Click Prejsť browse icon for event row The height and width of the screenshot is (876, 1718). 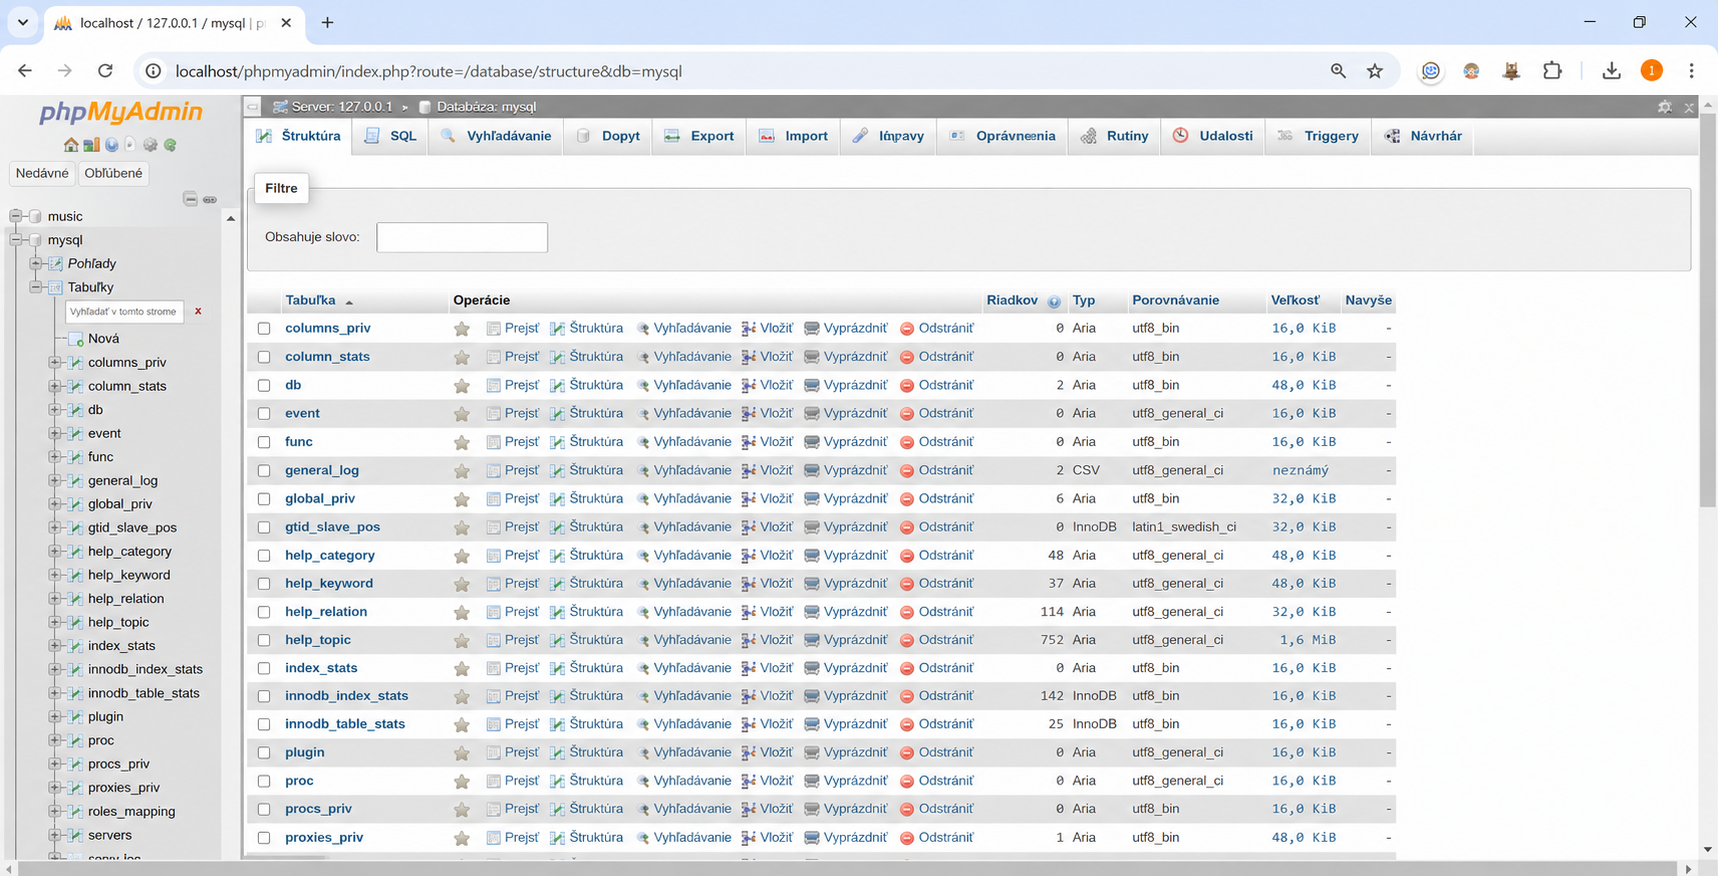tap(493, 414)
